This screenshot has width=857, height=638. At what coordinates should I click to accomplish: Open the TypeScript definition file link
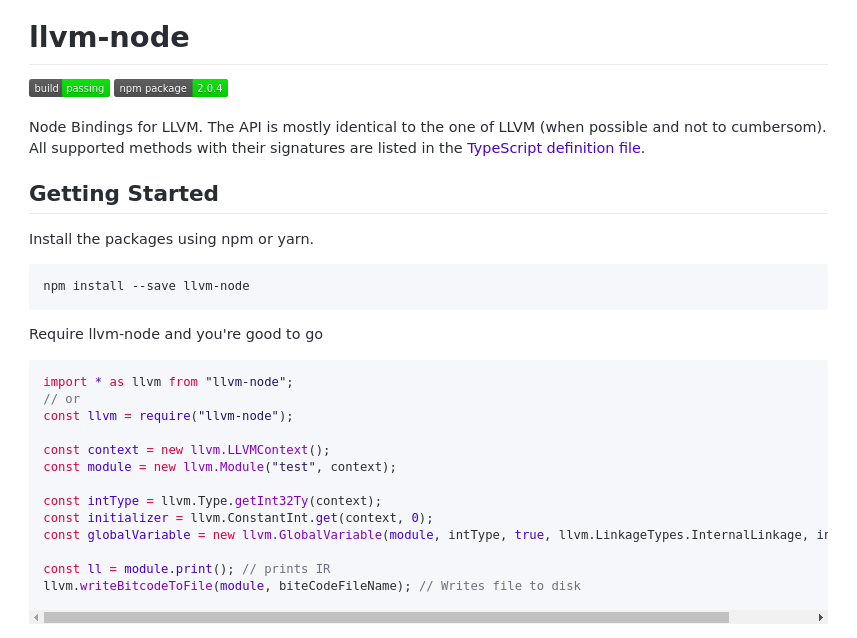click(554, 148)
